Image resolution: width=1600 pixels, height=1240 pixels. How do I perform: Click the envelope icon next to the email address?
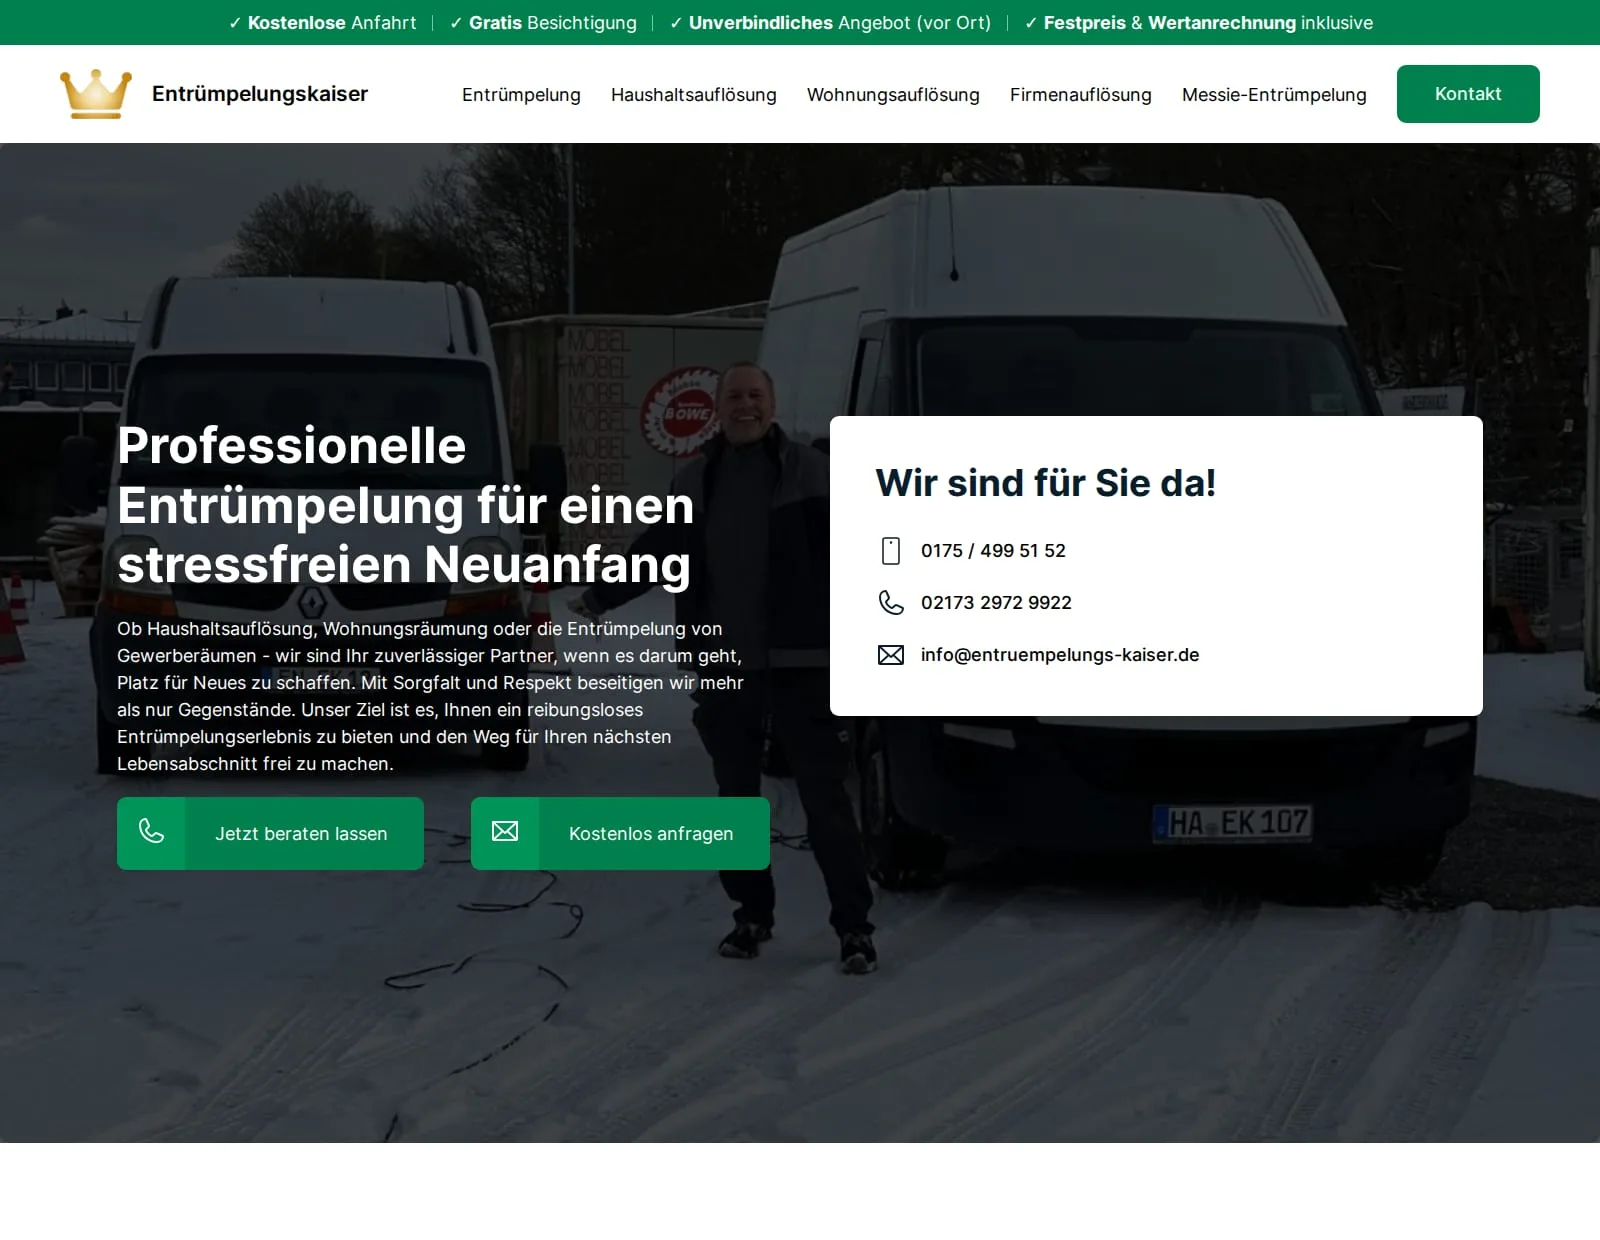(x=890, y=655)
